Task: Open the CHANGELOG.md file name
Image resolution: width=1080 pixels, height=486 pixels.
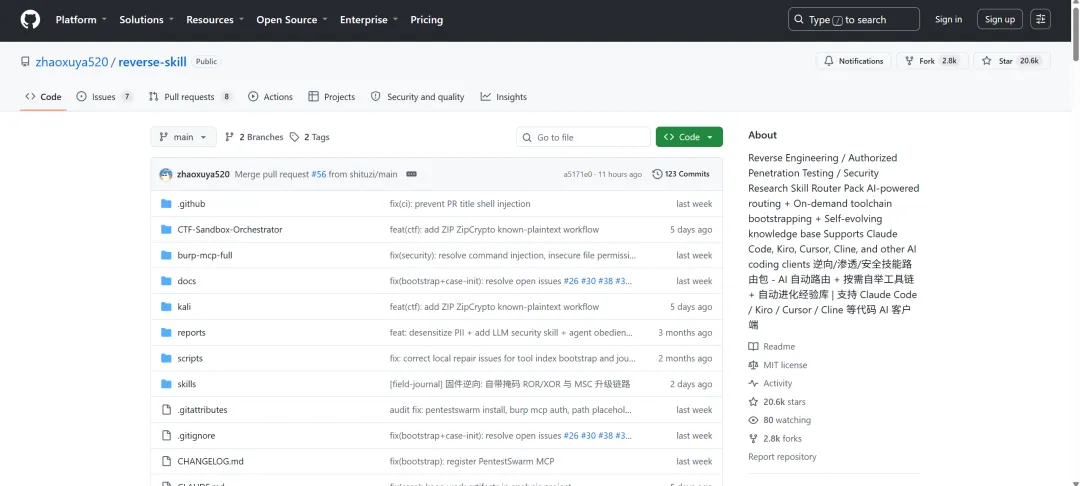Action: [210, 461]
